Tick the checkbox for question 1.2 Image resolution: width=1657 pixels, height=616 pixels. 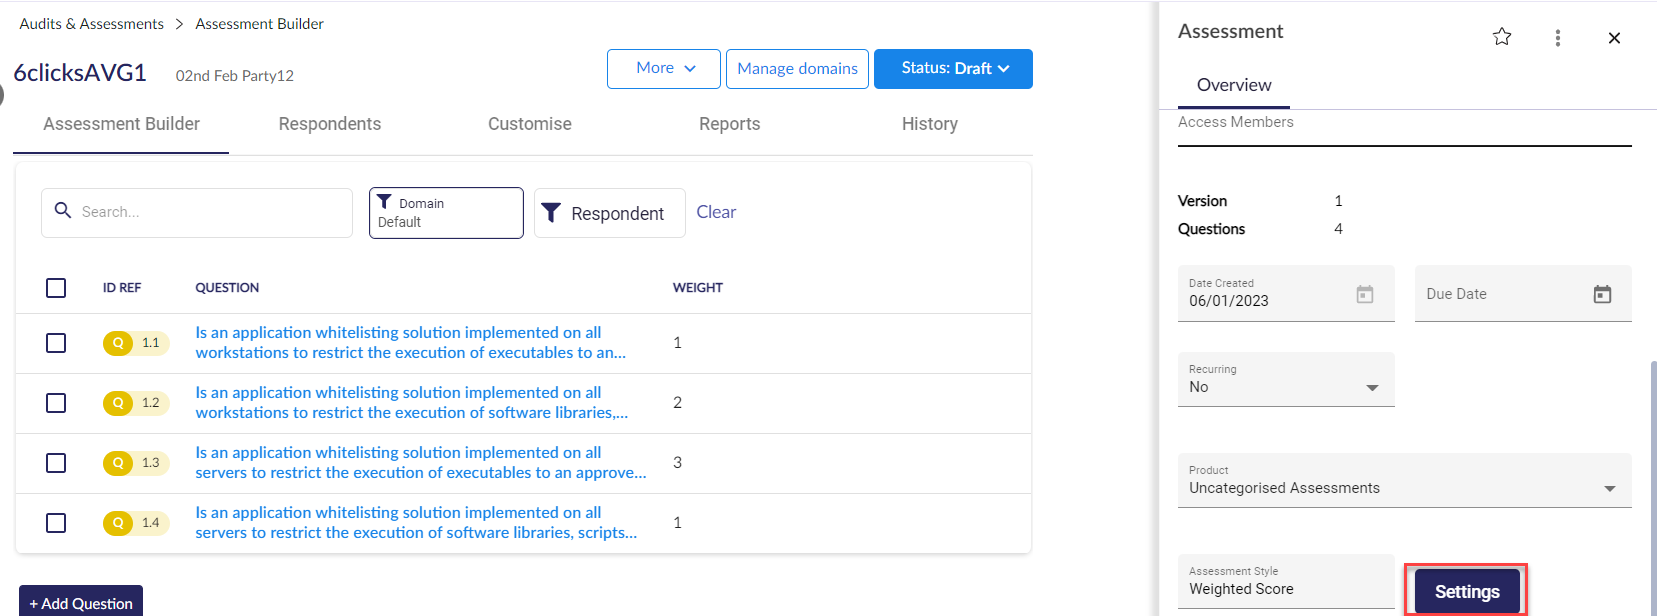pyautogui.click(x=56, y=403)
